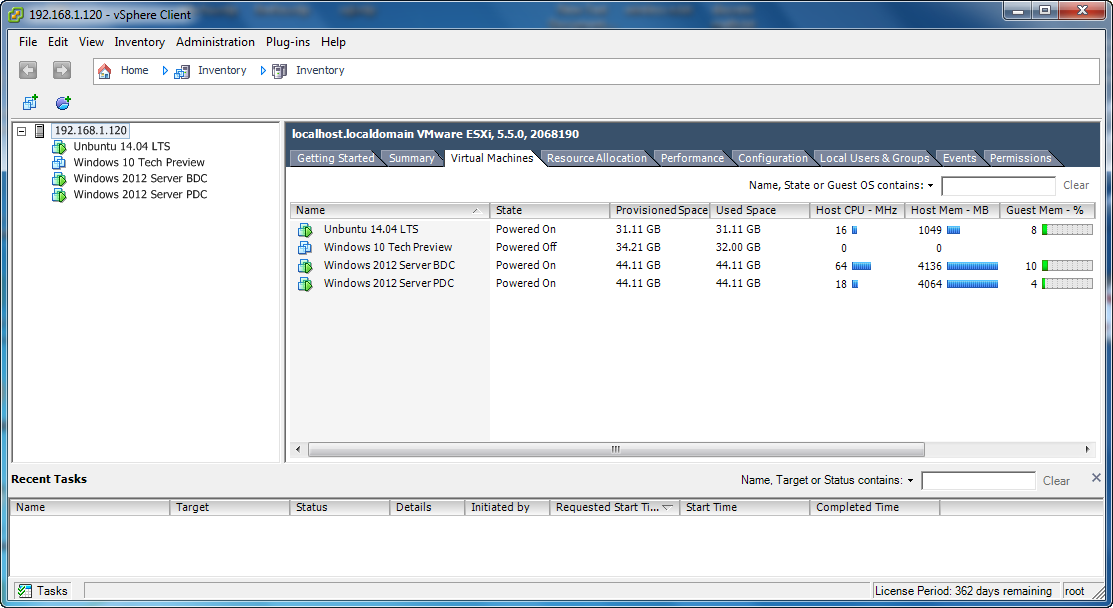1113x608 pixels.
Task: Click the Home icon in navigation bar
Action: 104,71
